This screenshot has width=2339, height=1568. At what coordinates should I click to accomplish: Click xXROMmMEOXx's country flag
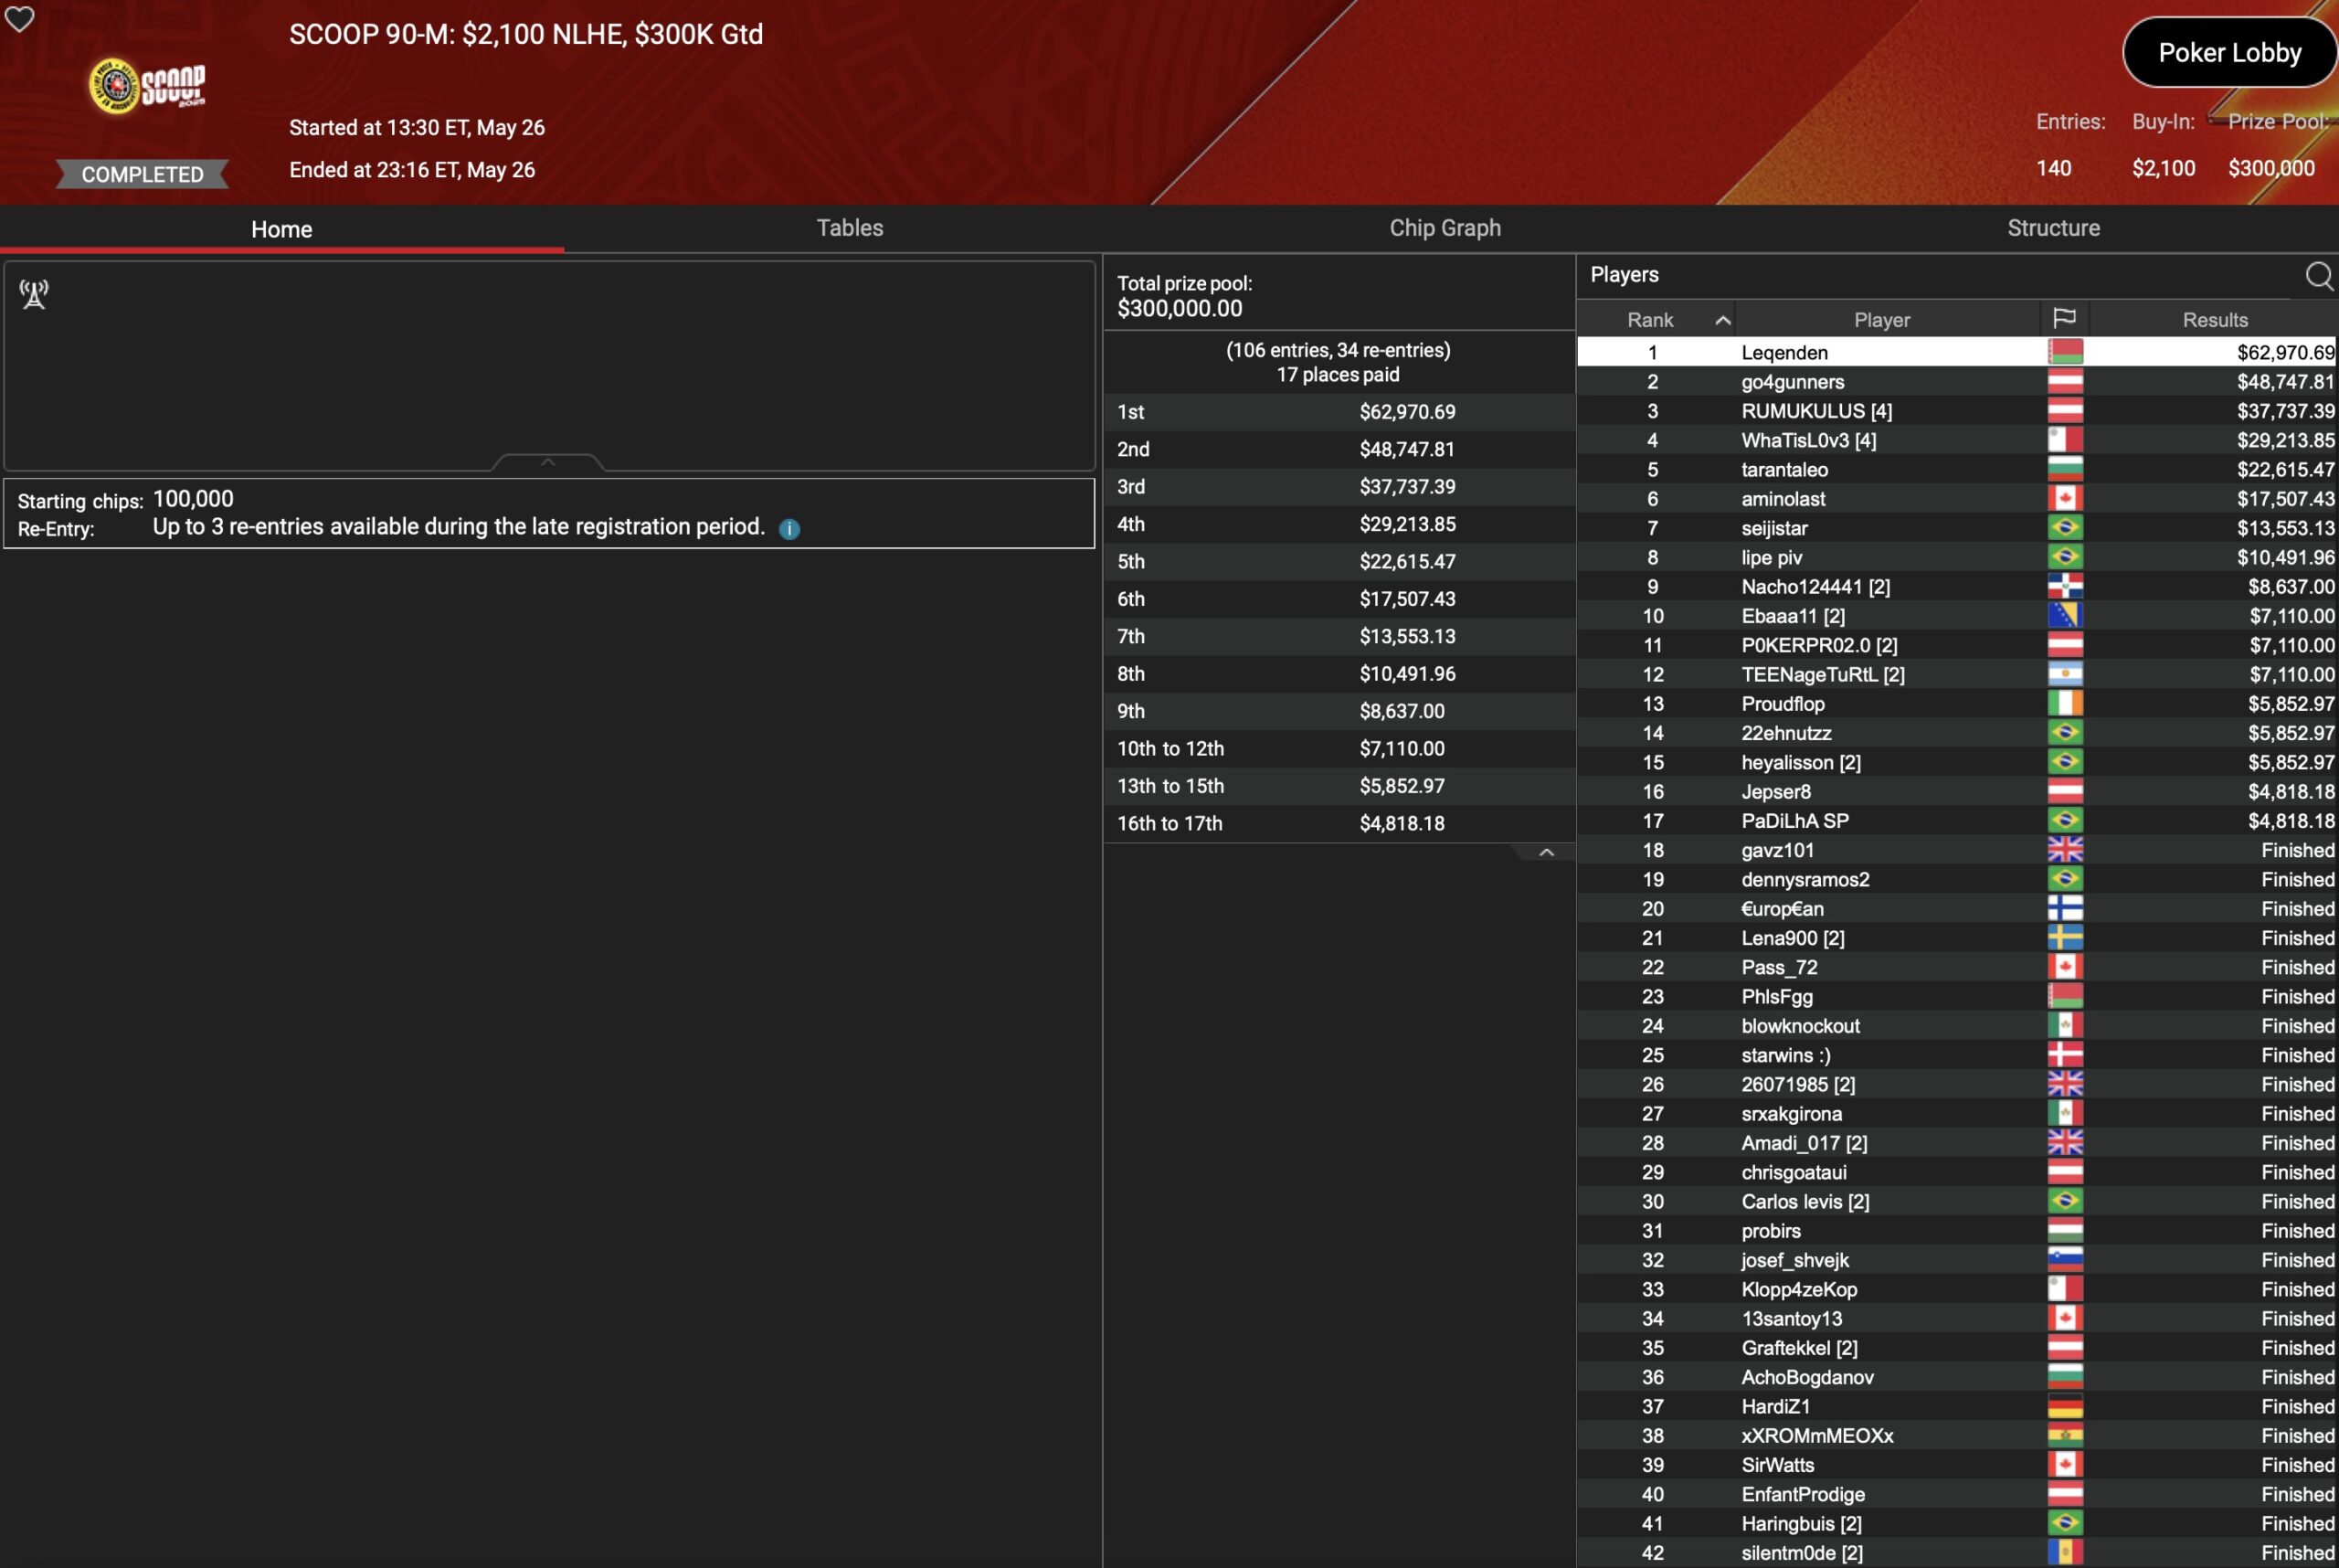(x=2065, y=1435)
